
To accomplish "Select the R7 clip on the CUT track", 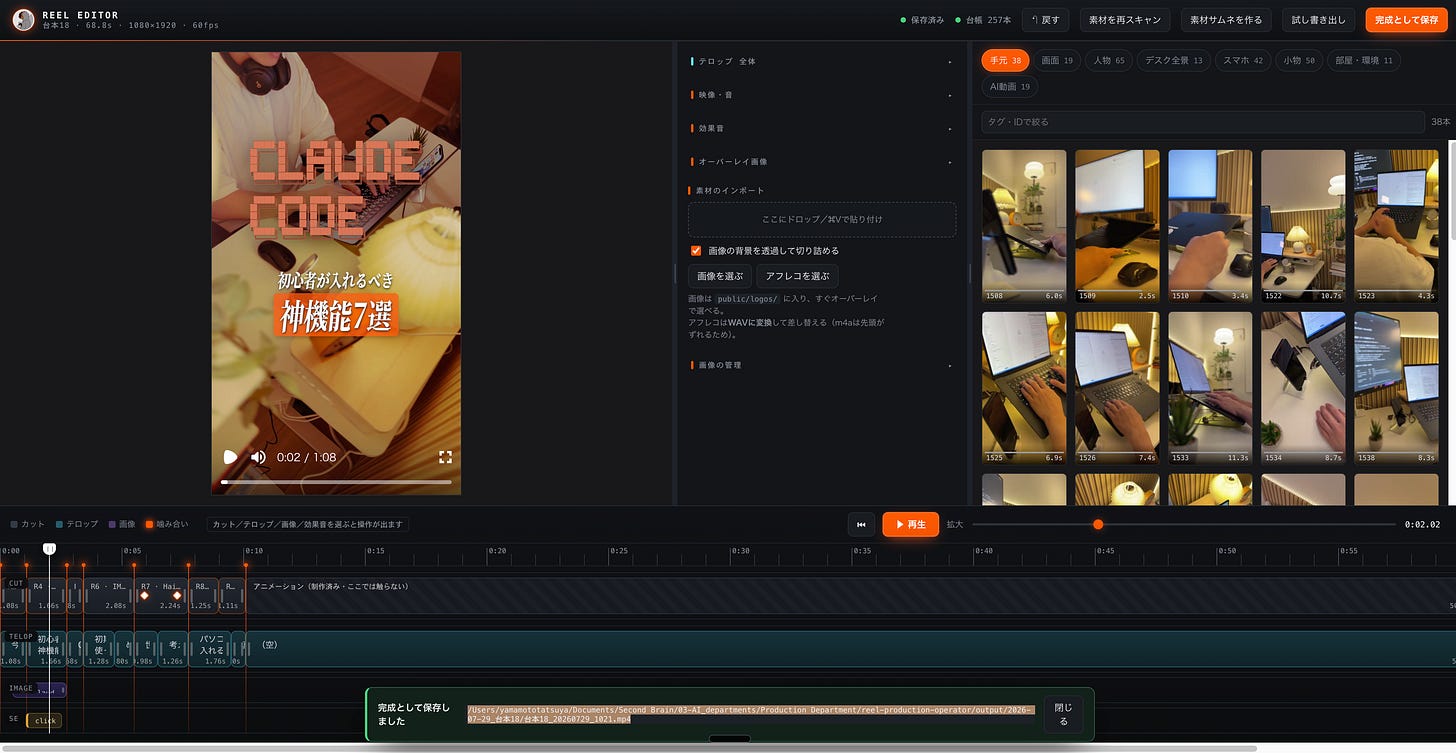I will tap(161, 595).
